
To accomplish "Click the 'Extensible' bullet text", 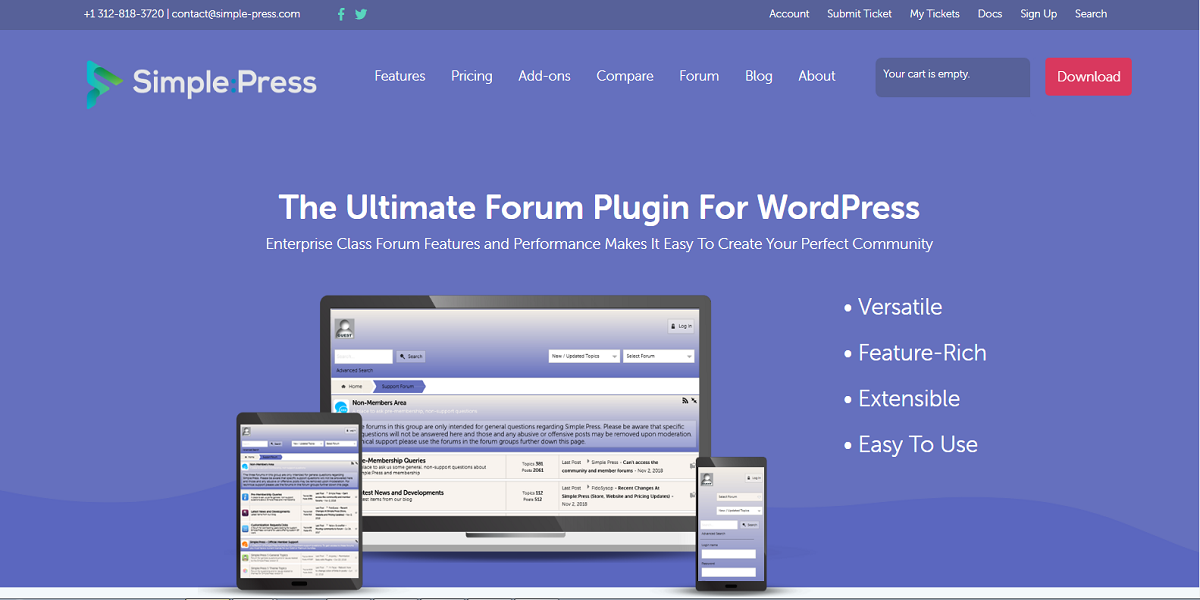I will pos(909,398).
